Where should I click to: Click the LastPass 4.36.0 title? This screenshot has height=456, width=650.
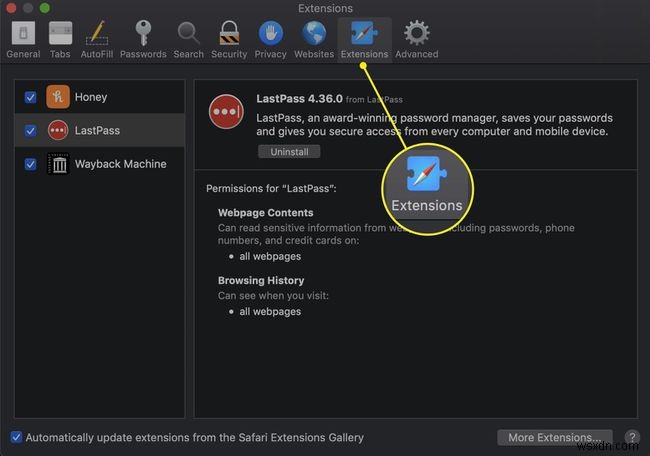(299, 99)
